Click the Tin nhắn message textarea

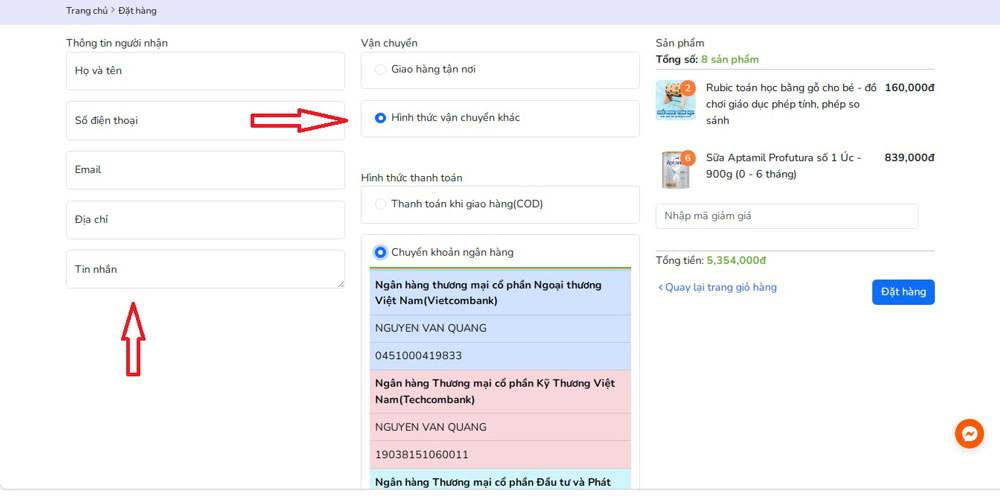[x=205, y=269]
